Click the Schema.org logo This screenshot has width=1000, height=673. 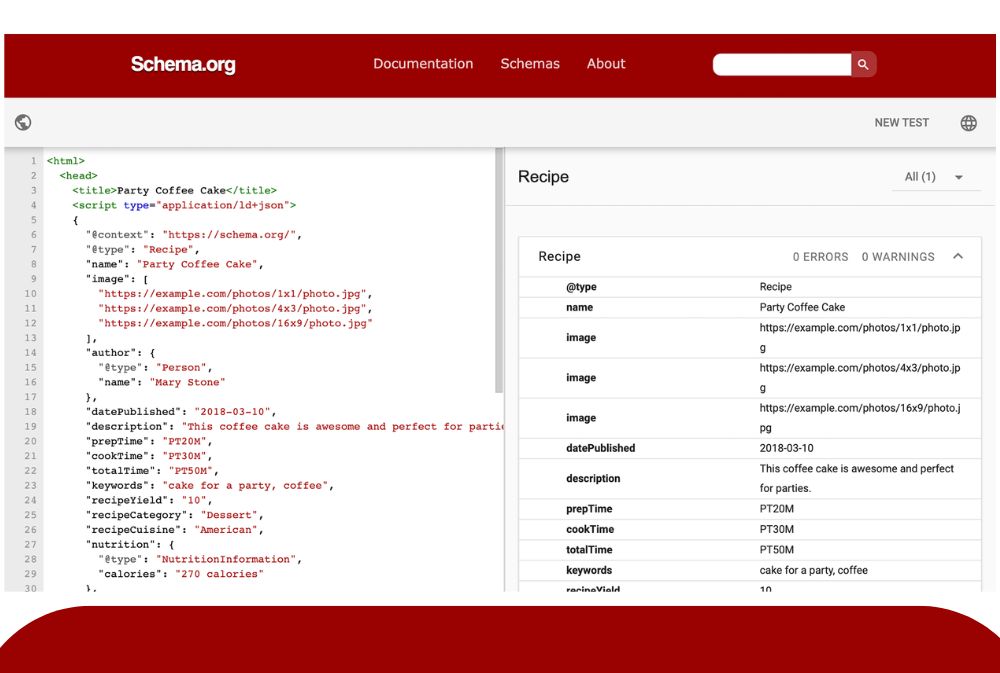pyautogui.click(x=184, y=64)
